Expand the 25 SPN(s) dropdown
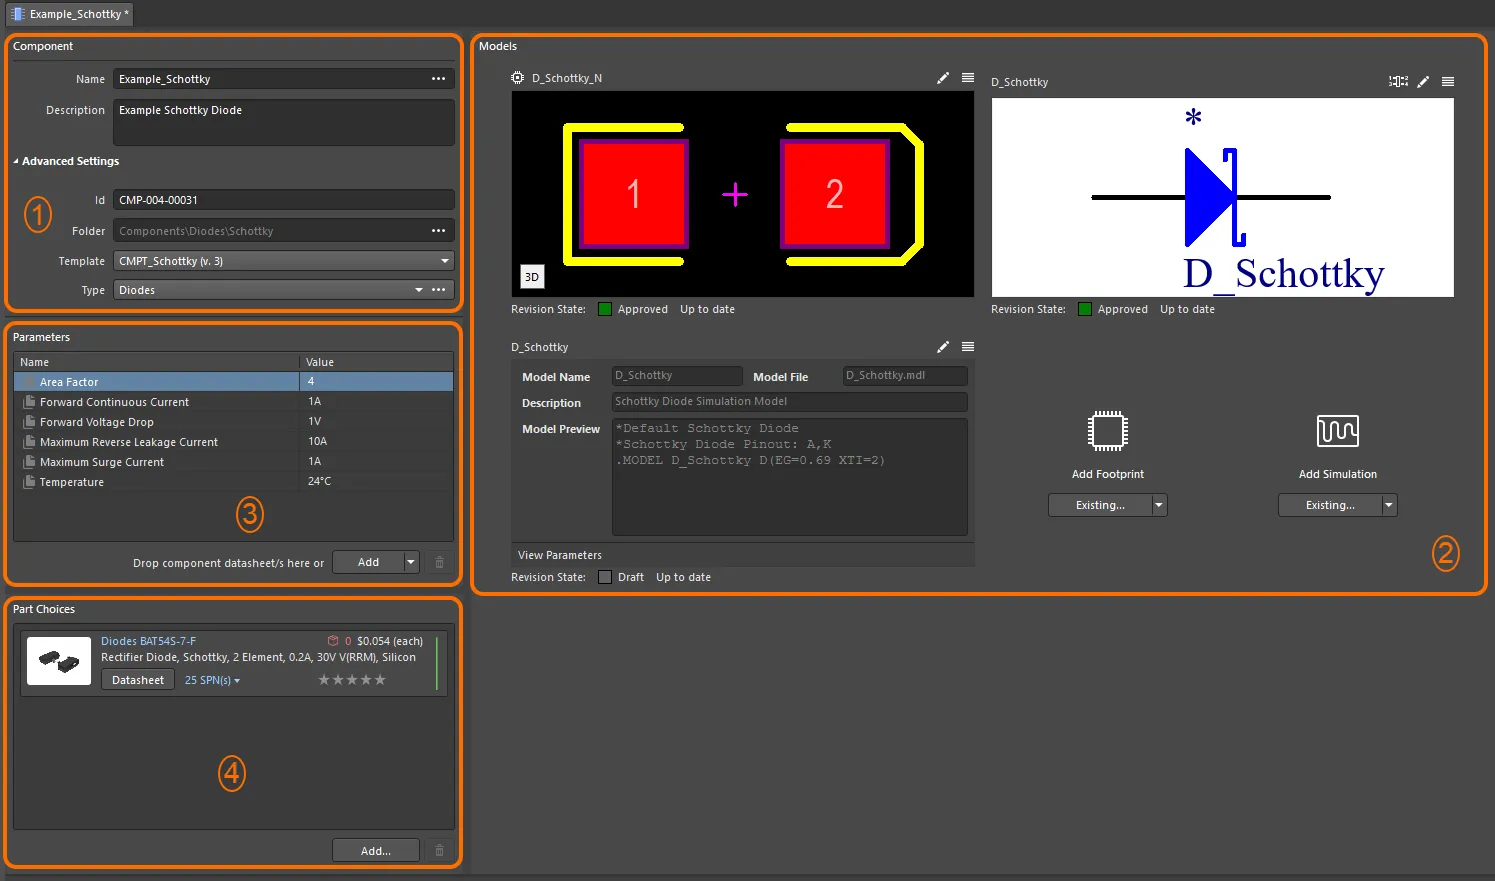The height and width of the screenshot is (881, 1495). click(212, 680)
